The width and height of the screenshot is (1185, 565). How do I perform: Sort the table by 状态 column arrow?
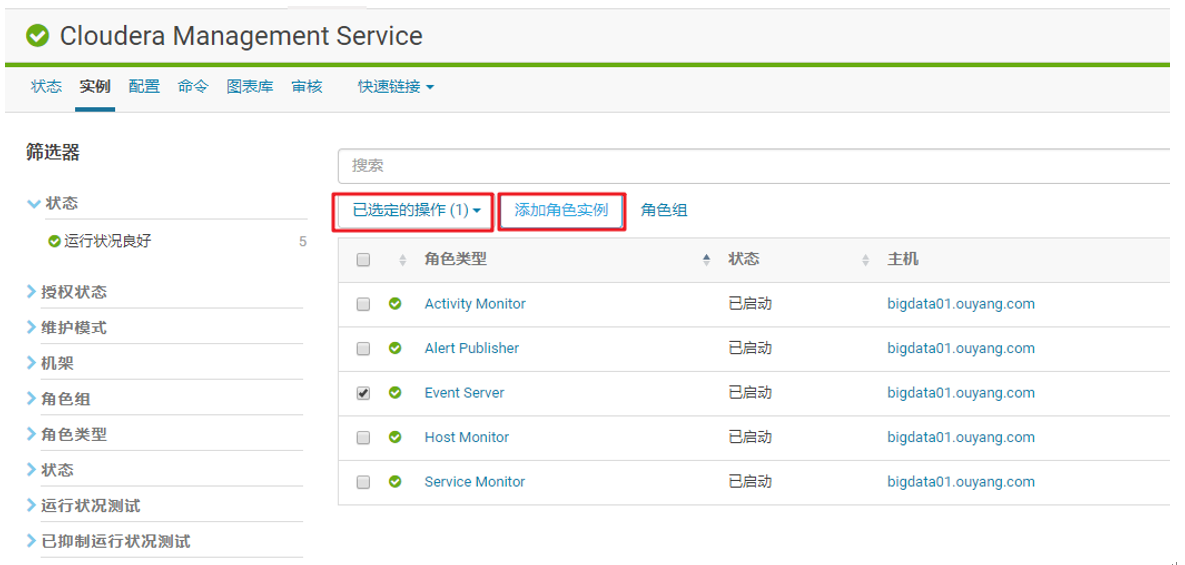click(865, 260)
